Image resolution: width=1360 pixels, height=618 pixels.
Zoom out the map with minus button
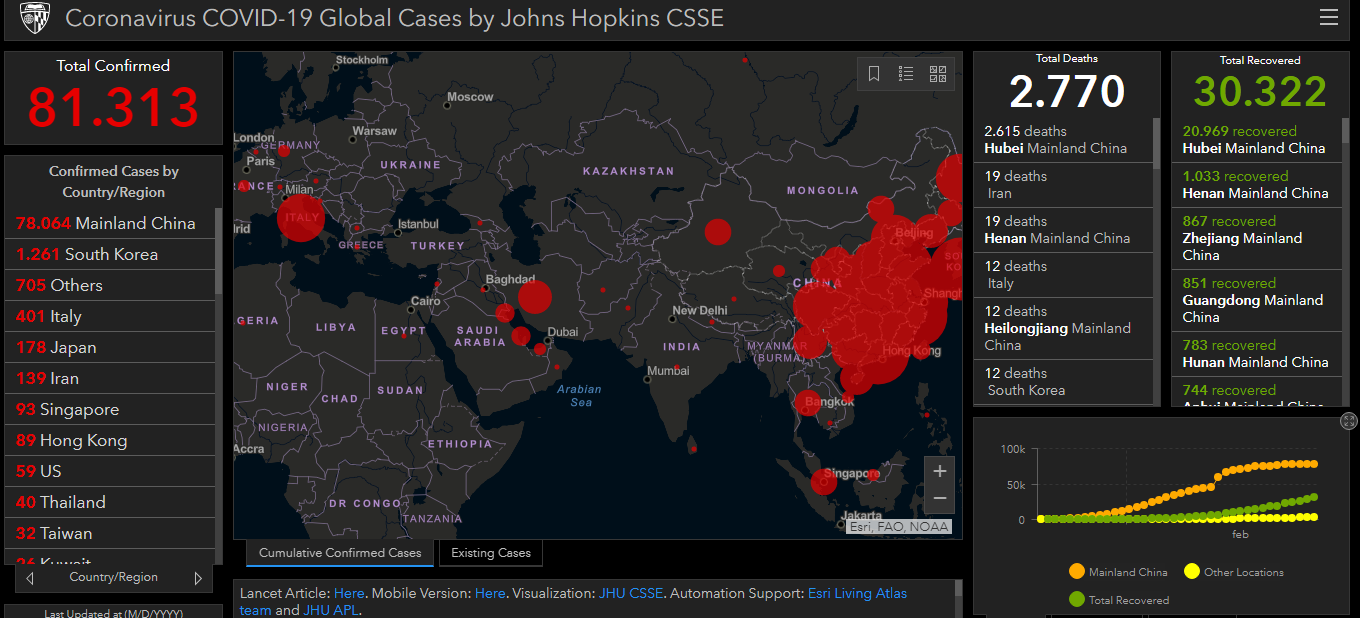[940, 498]
